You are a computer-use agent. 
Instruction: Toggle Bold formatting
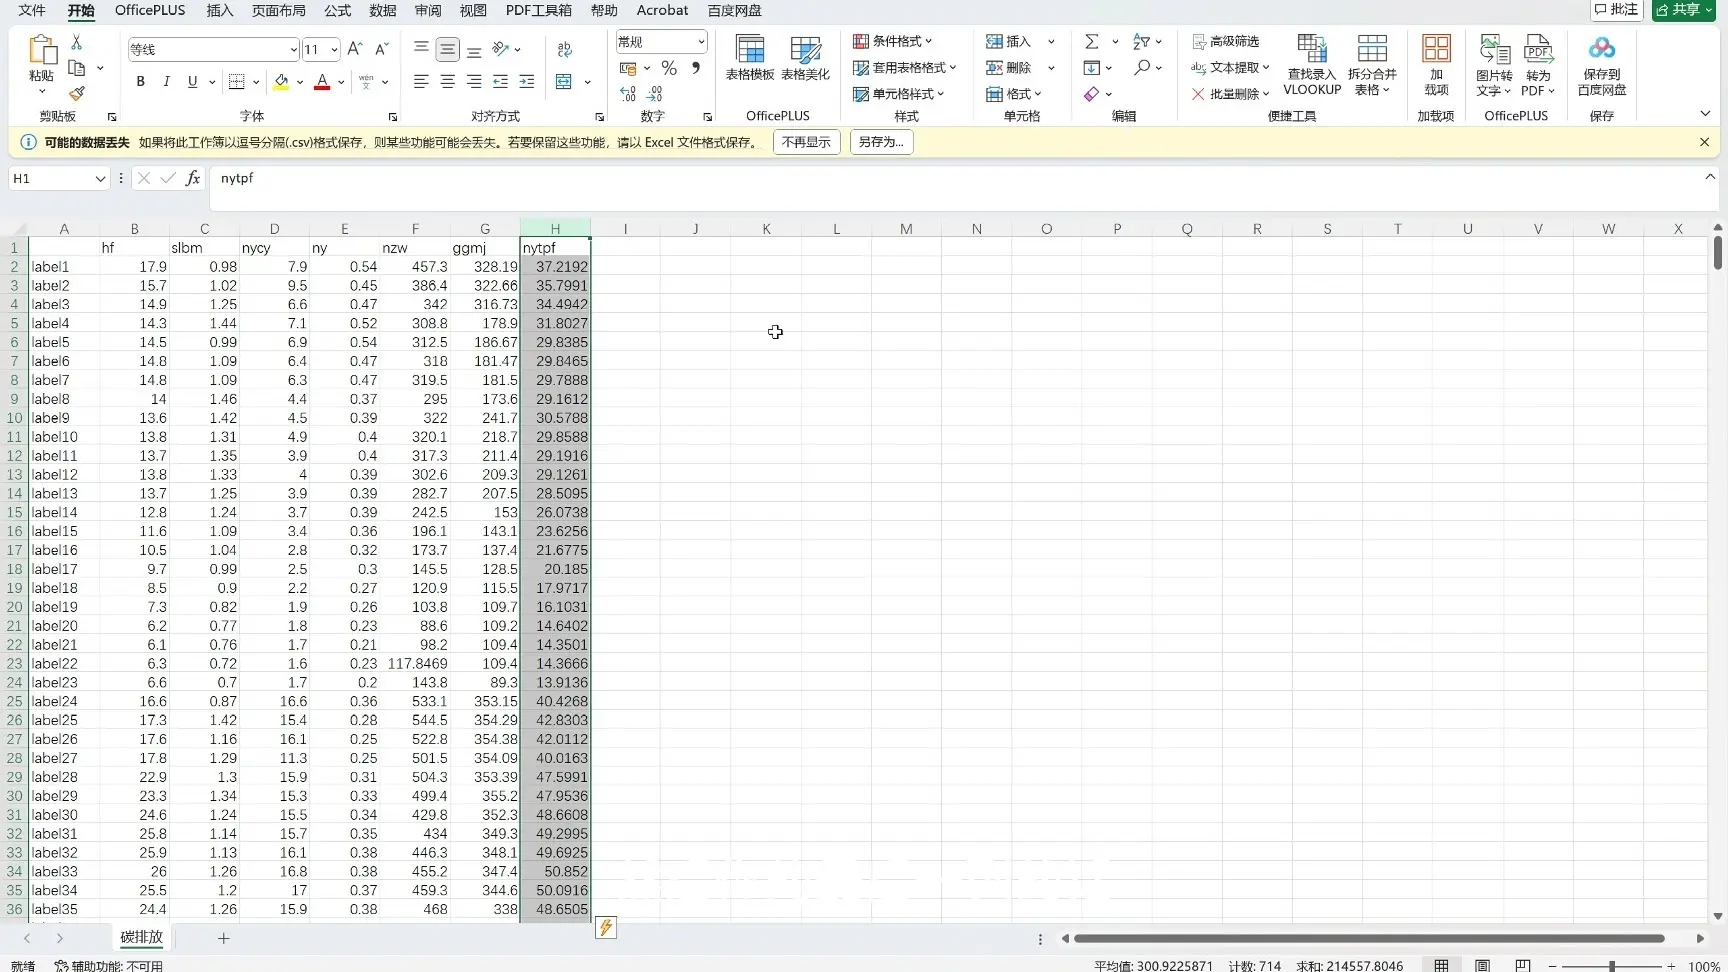pos(140,81)
